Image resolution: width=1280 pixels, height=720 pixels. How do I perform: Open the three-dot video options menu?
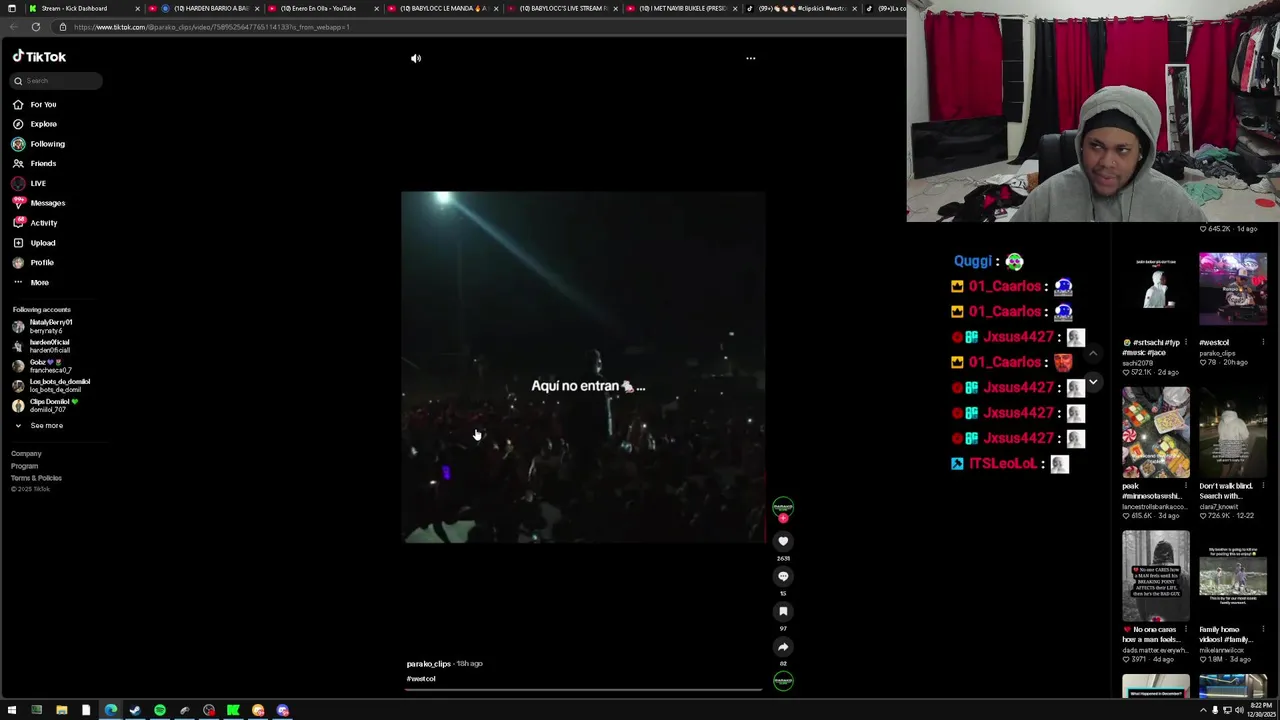point(751,58)
